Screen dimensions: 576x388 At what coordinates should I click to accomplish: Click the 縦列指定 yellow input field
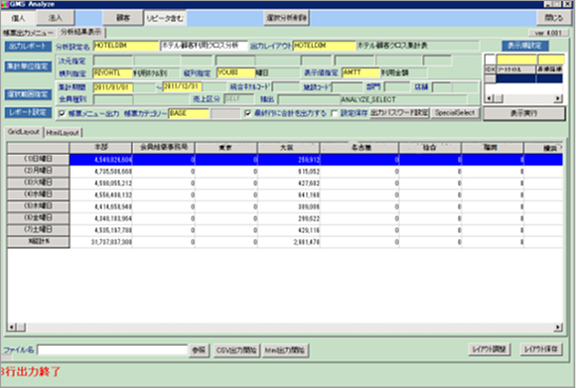(236, 73)
